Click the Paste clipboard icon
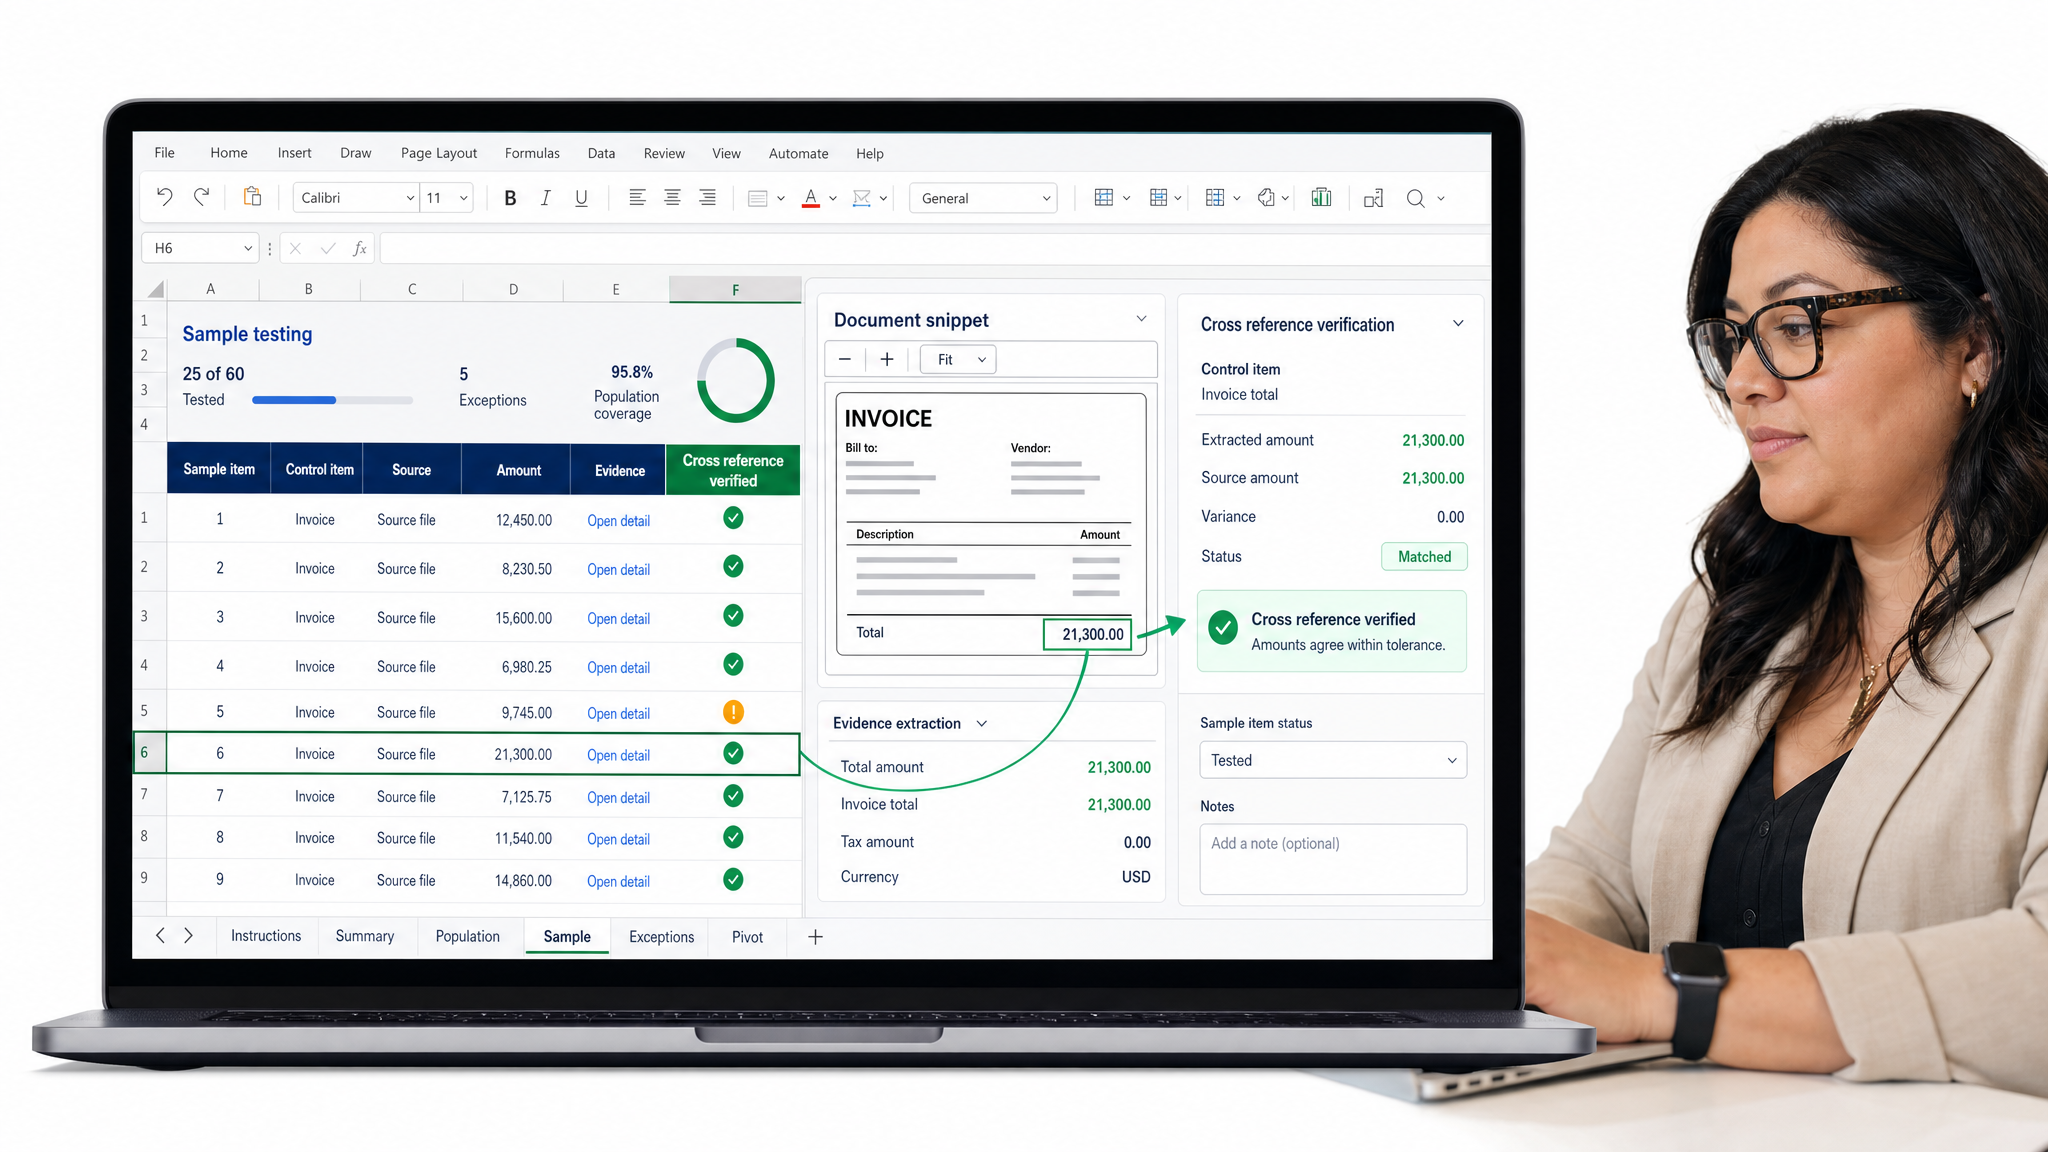This screenshot has height=1152, width=2048. (x=252, y=197)
